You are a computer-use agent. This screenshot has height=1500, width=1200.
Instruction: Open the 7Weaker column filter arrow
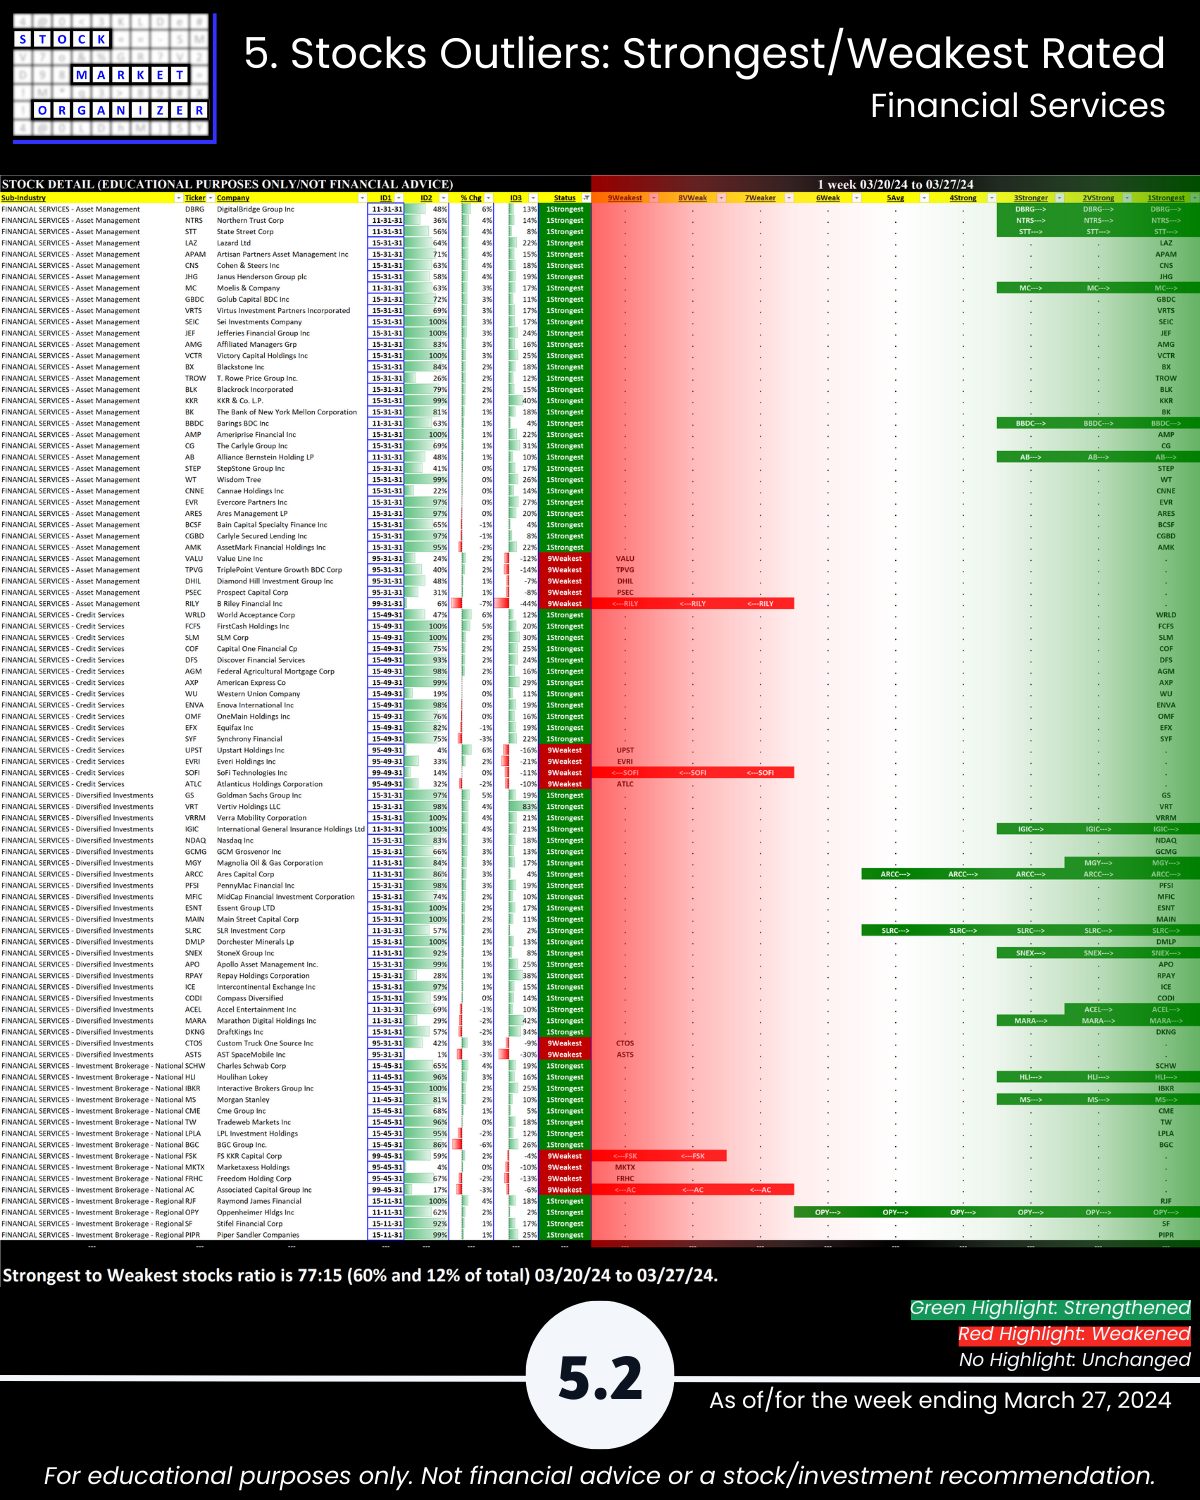point(790,198)
